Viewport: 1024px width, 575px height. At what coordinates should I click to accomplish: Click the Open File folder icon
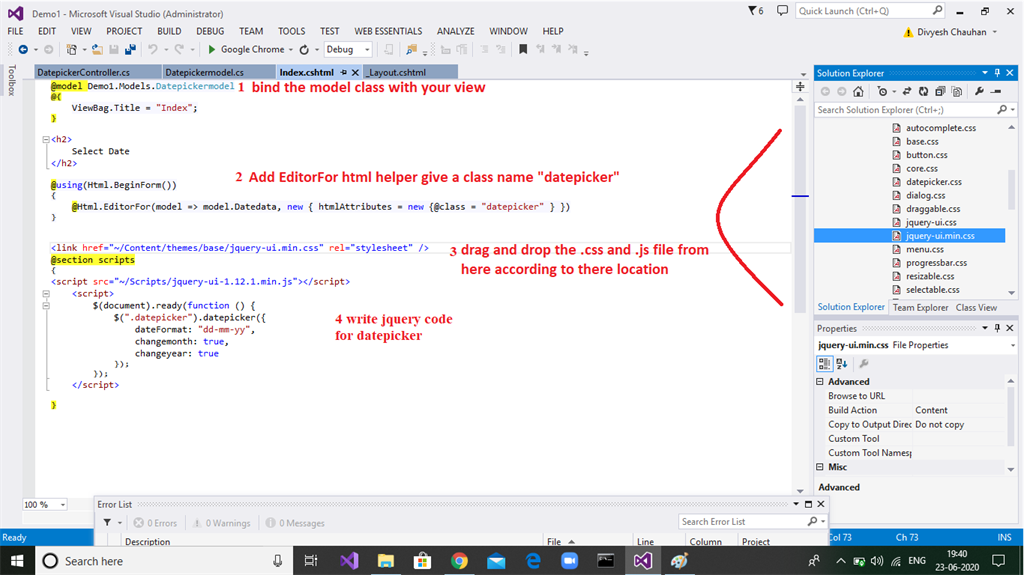(97, 50)
